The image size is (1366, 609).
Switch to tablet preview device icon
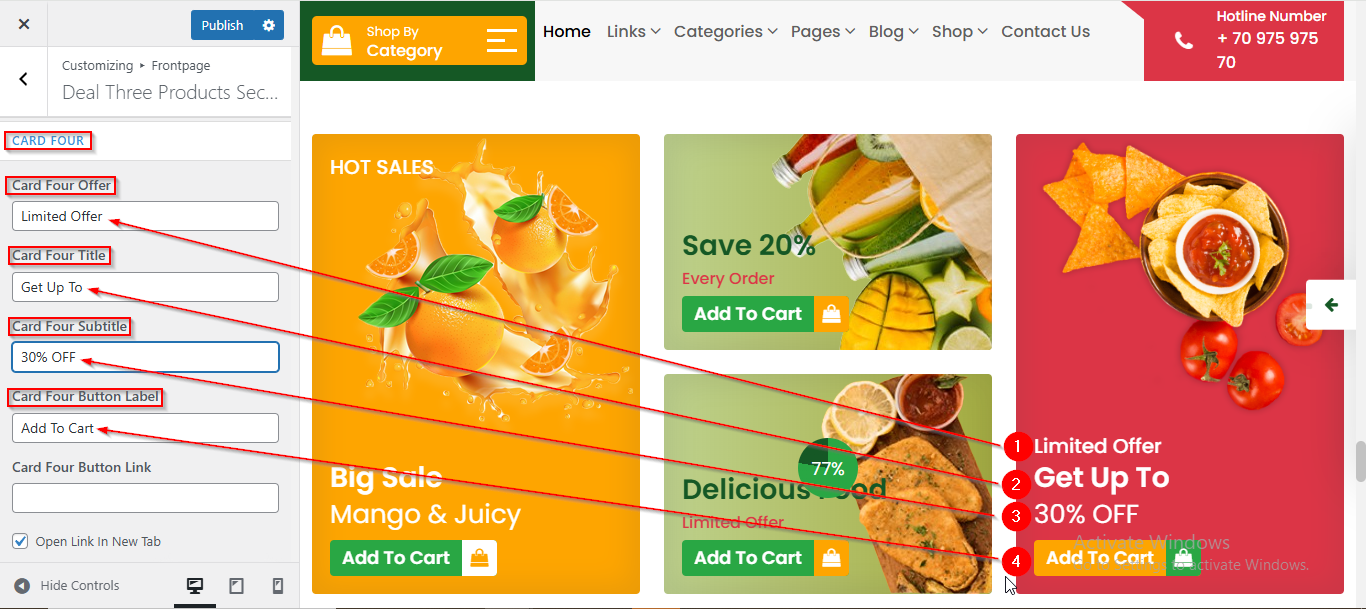point(237,586)
